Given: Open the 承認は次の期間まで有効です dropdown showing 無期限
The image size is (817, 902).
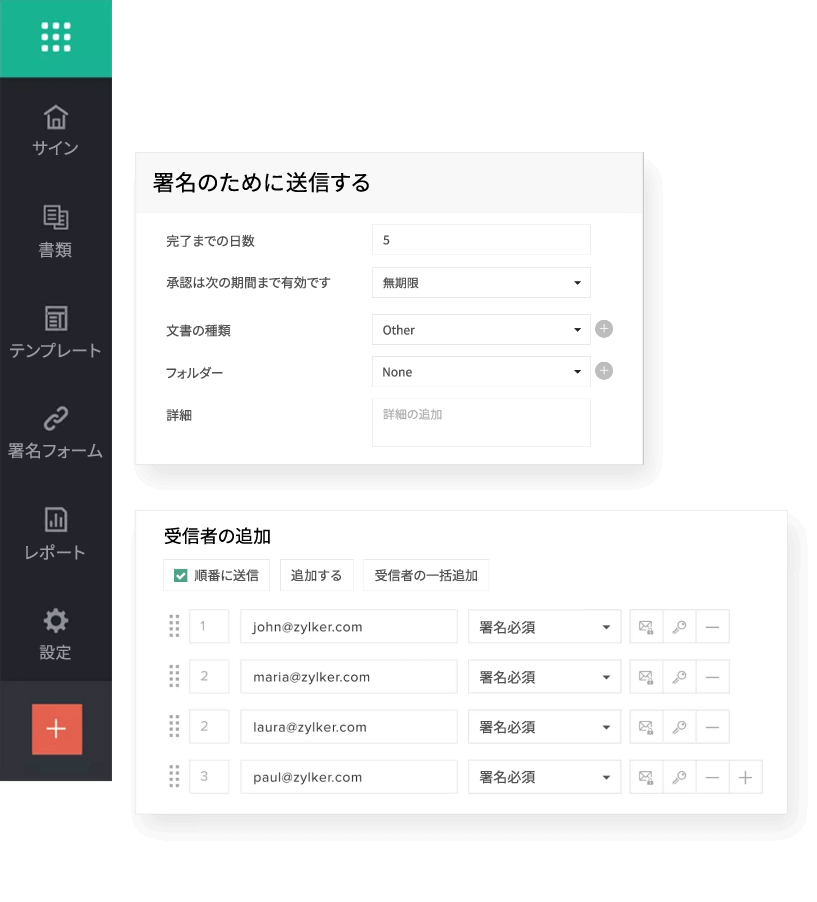Looking at the screenshot, I should click(x=481, y=282).
